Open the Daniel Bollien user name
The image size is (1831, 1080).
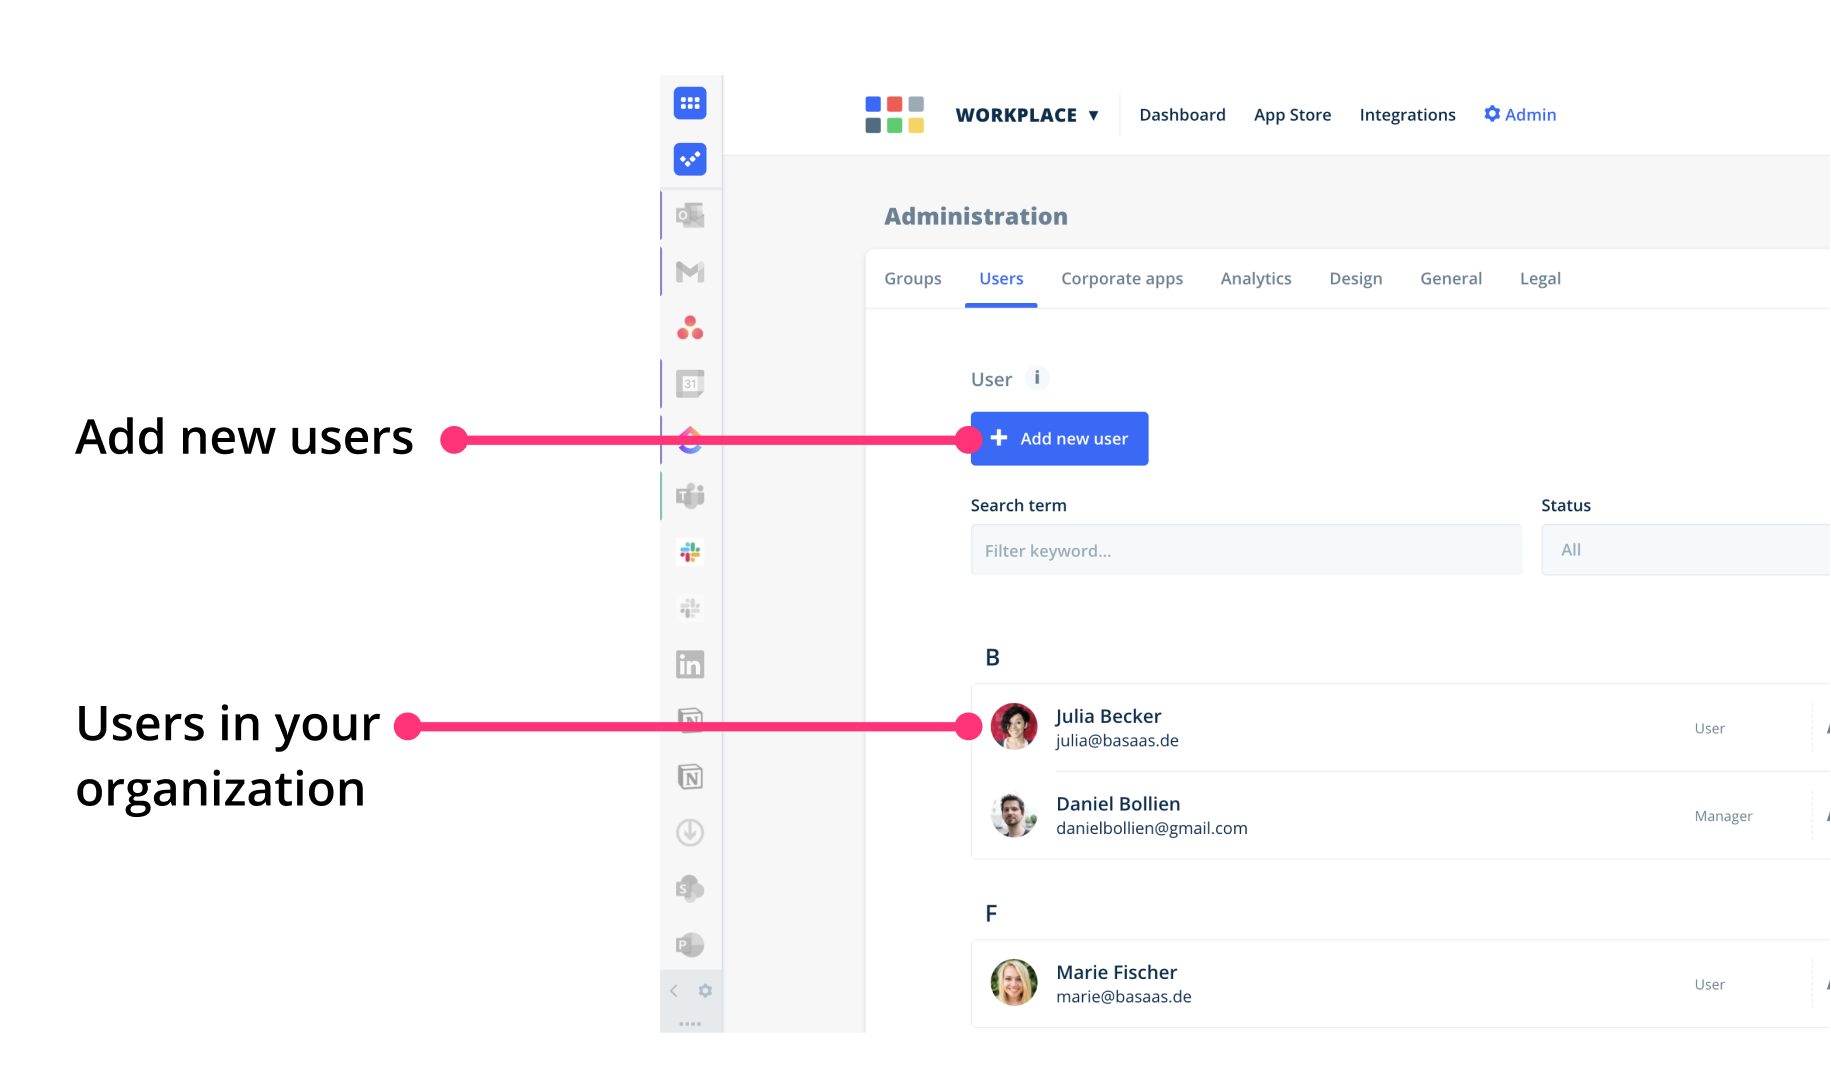1118,804
